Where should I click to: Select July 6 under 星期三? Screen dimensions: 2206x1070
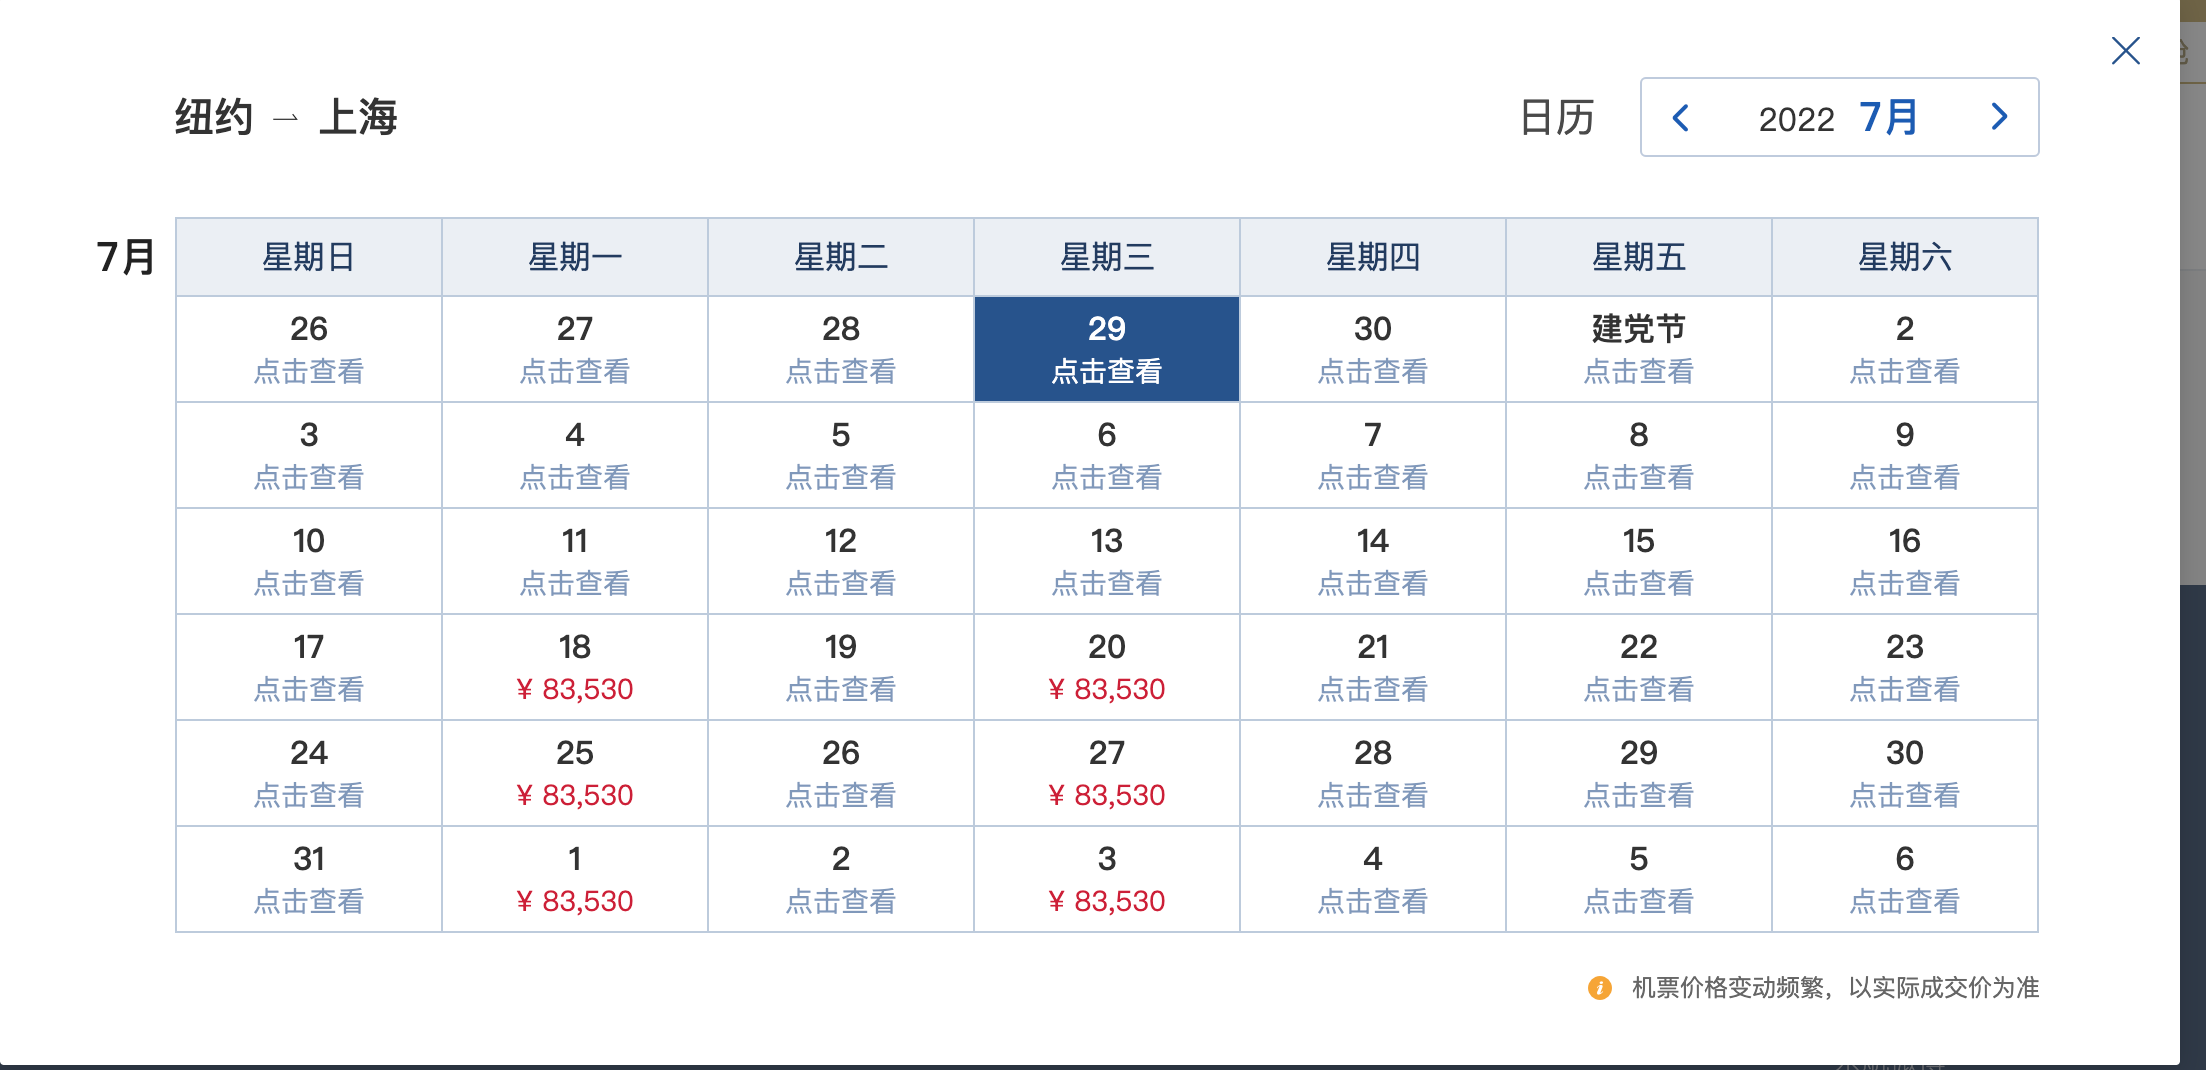(1107, 455)
